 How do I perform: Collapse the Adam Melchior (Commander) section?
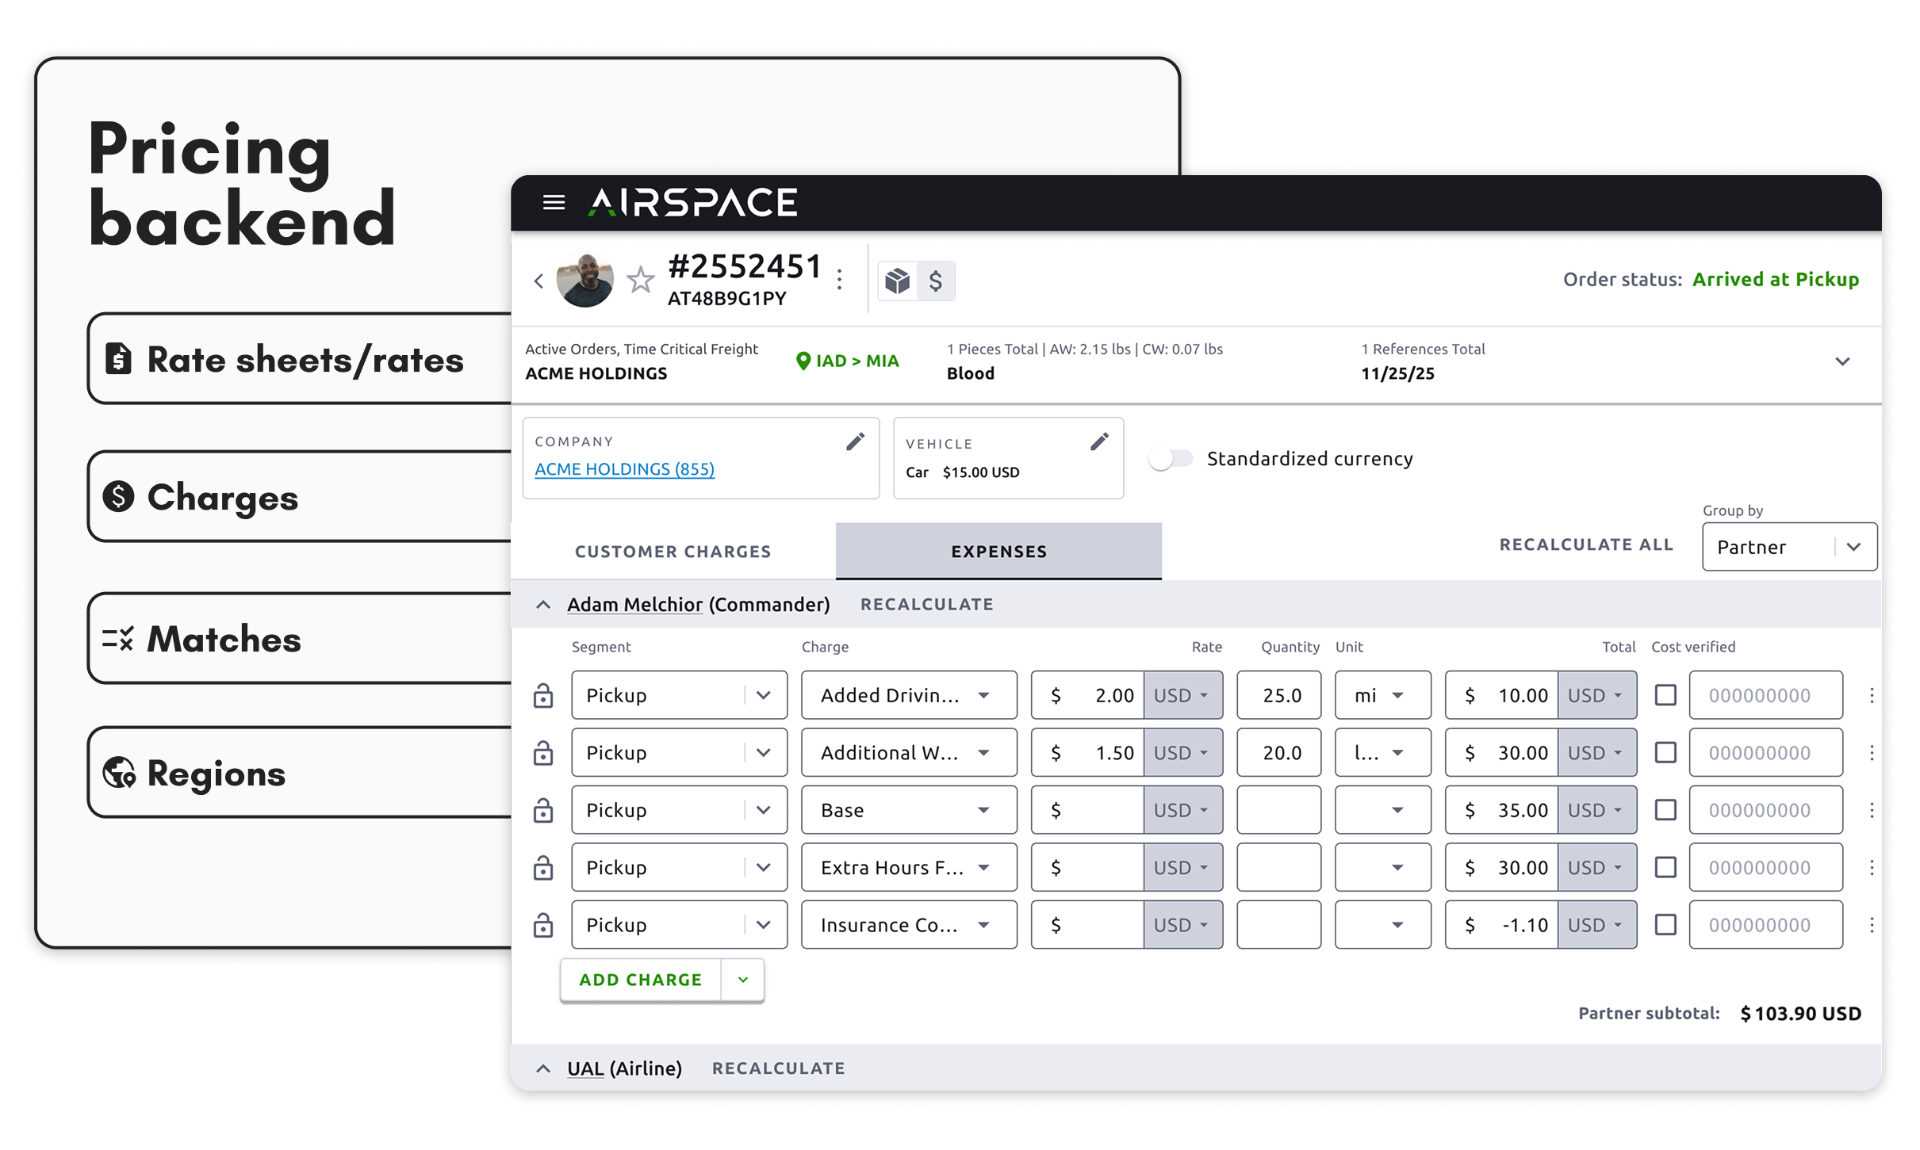(x=543, y=605)
